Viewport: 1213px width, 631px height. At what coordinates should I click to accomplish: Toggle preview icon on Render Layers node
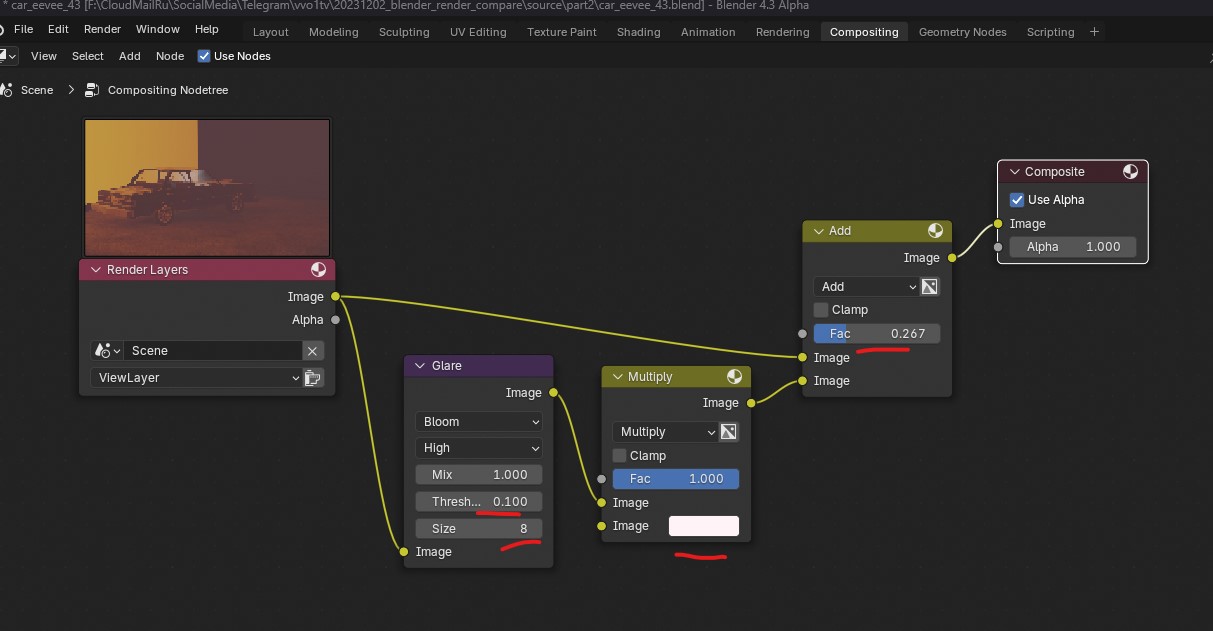[x=318, y=270]
